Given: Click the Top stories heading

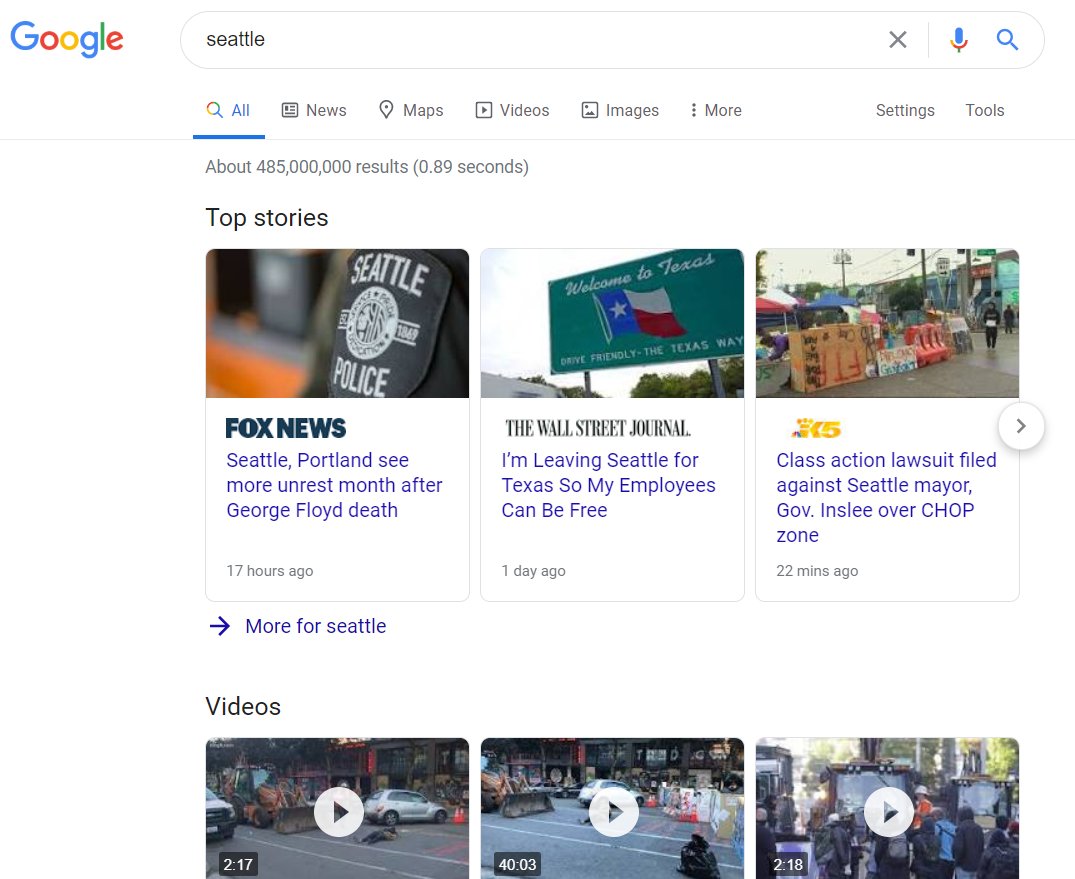Looking at the screenshot, I should pyautogui.click(x=267, y=217).
